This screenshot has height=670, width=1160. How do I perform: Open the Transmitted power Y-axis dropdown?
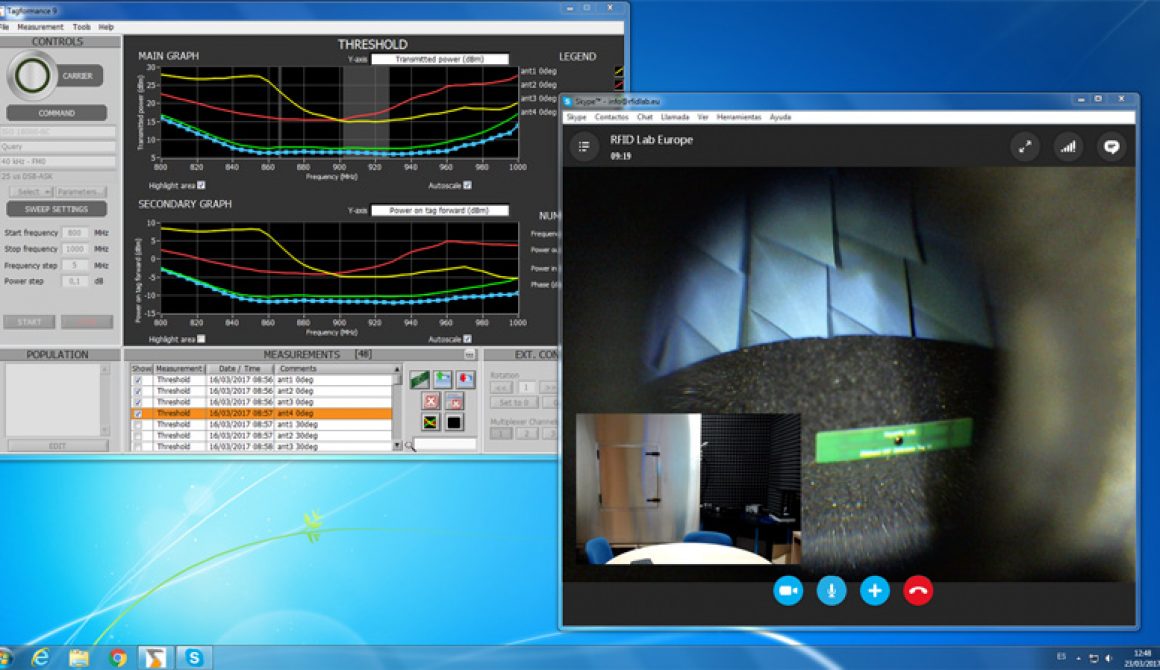[440, 57]
